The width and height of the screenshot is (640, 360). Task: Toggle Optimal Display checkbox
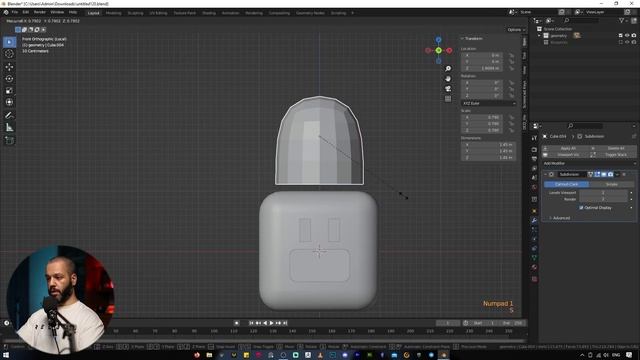(581, 208)
